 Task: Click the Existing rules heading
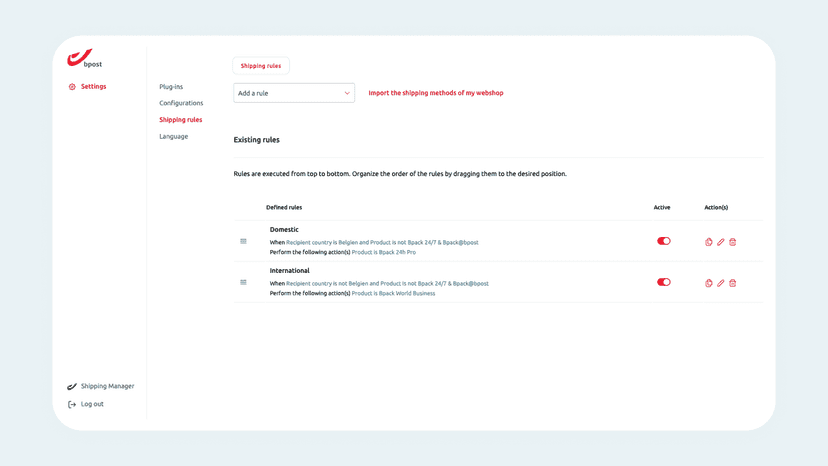(x=257, y=140)
